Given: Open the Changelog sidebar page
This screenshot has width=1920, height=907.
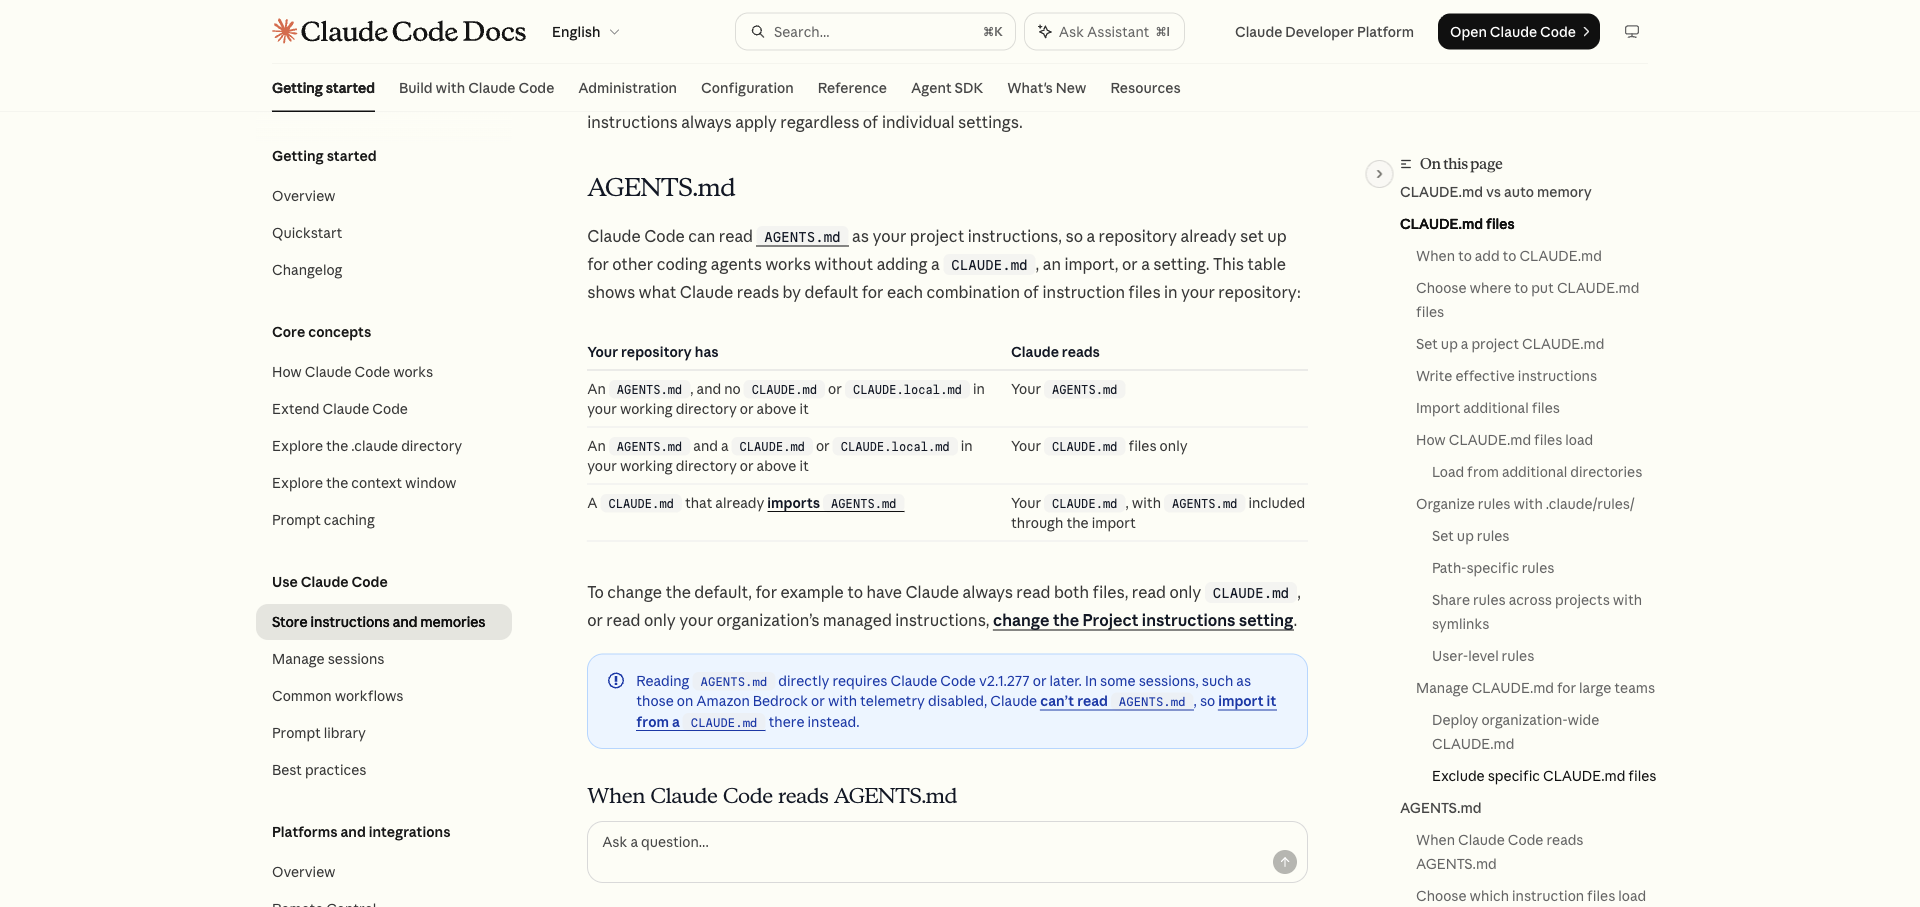Looking at the screenshot, I should [x=307, y=270].
